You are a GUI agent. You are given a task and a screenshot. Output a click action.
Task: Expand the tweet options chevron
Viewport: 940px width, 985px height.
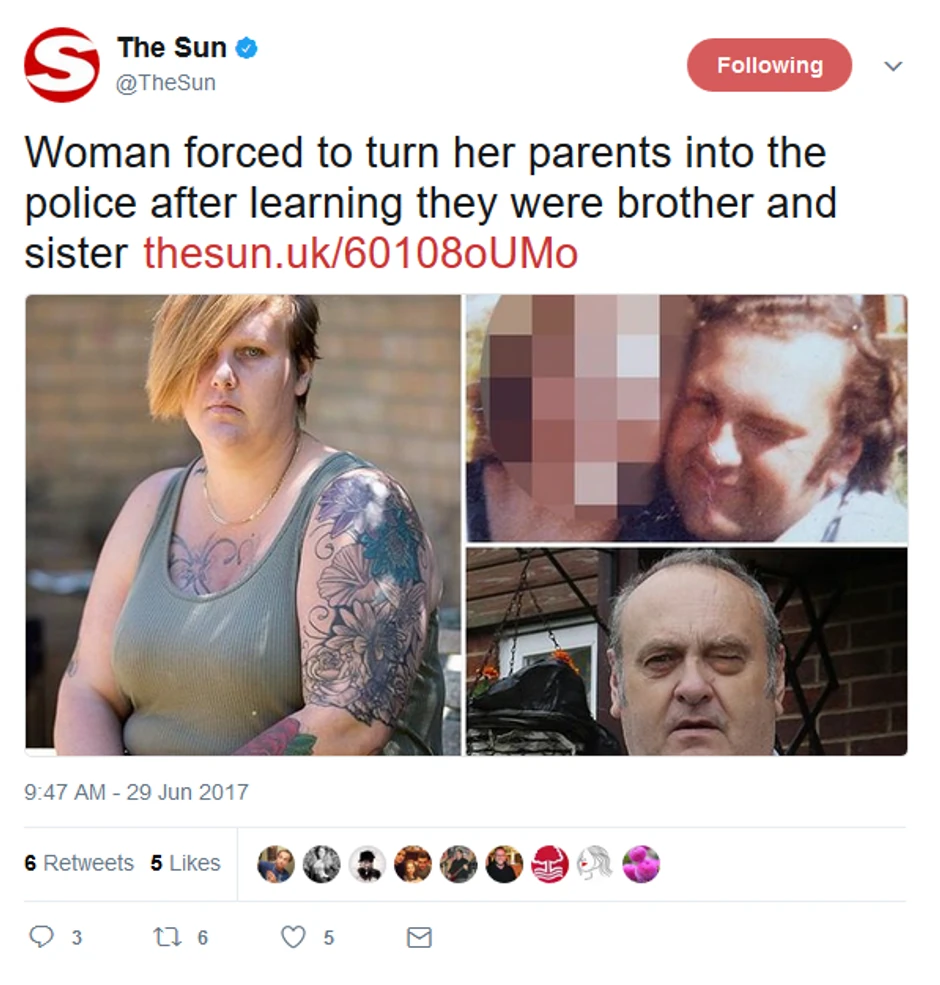click(893, 65)
